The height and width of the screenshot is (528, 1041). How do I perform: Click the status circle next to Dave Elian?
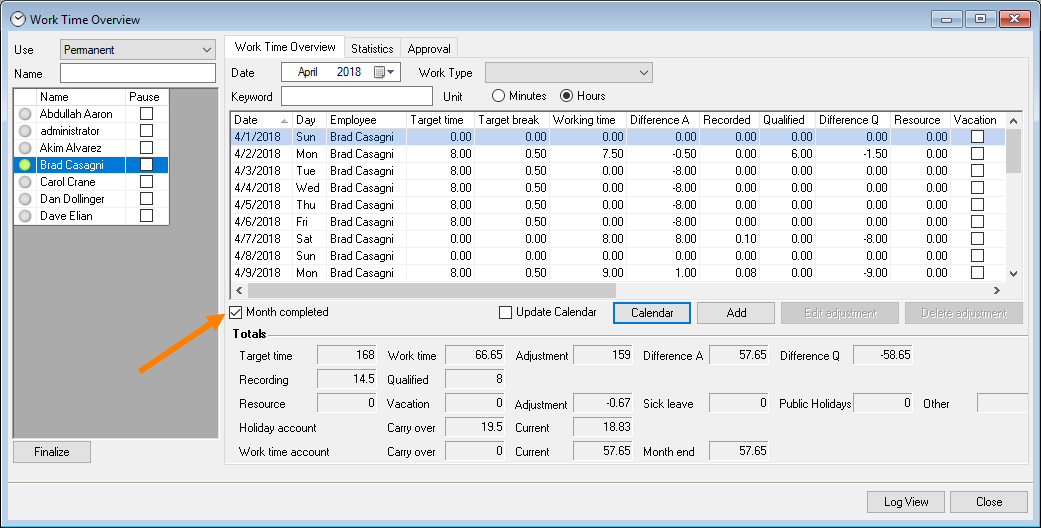pyautogui.click(x=25, y=216)
